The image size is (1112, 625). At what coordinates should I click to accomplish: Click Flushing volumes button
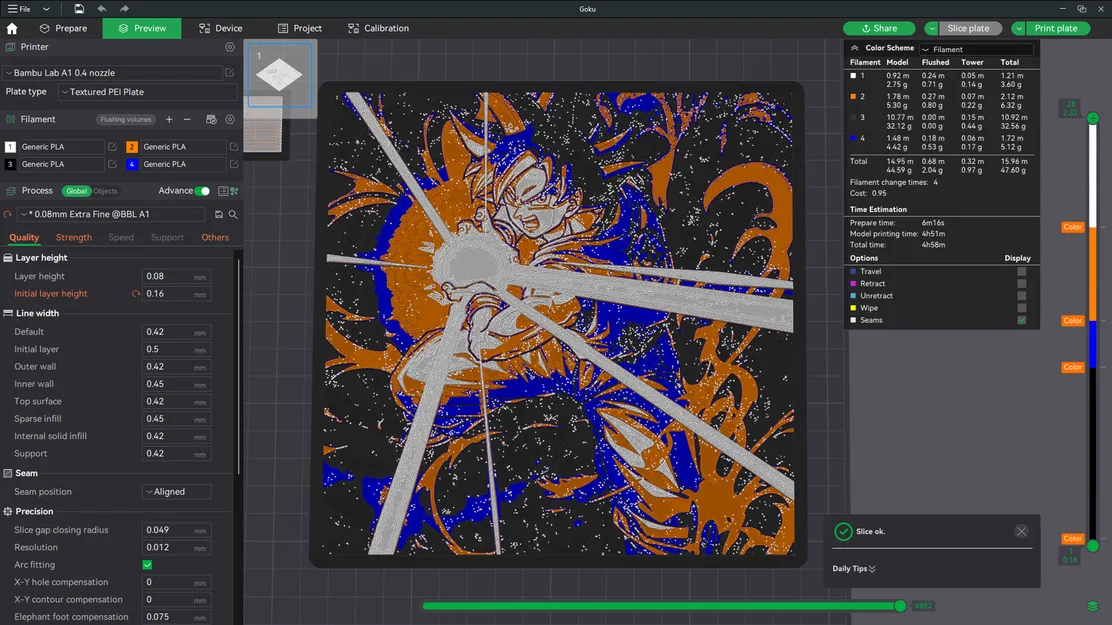click(x=126, y=119)
